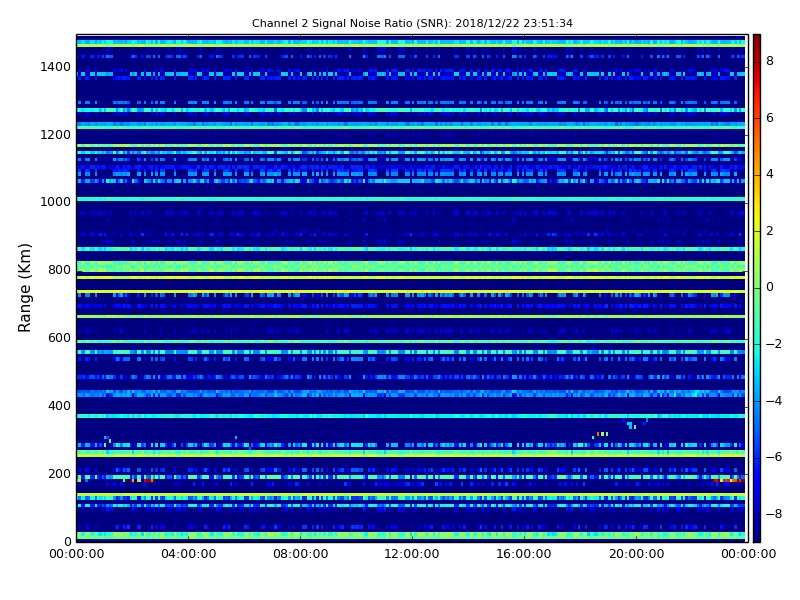The height and width of the screenshot is (600, 800).
Task: Click the 04:00:00 time axis label
Action: (x=188, y=554)
